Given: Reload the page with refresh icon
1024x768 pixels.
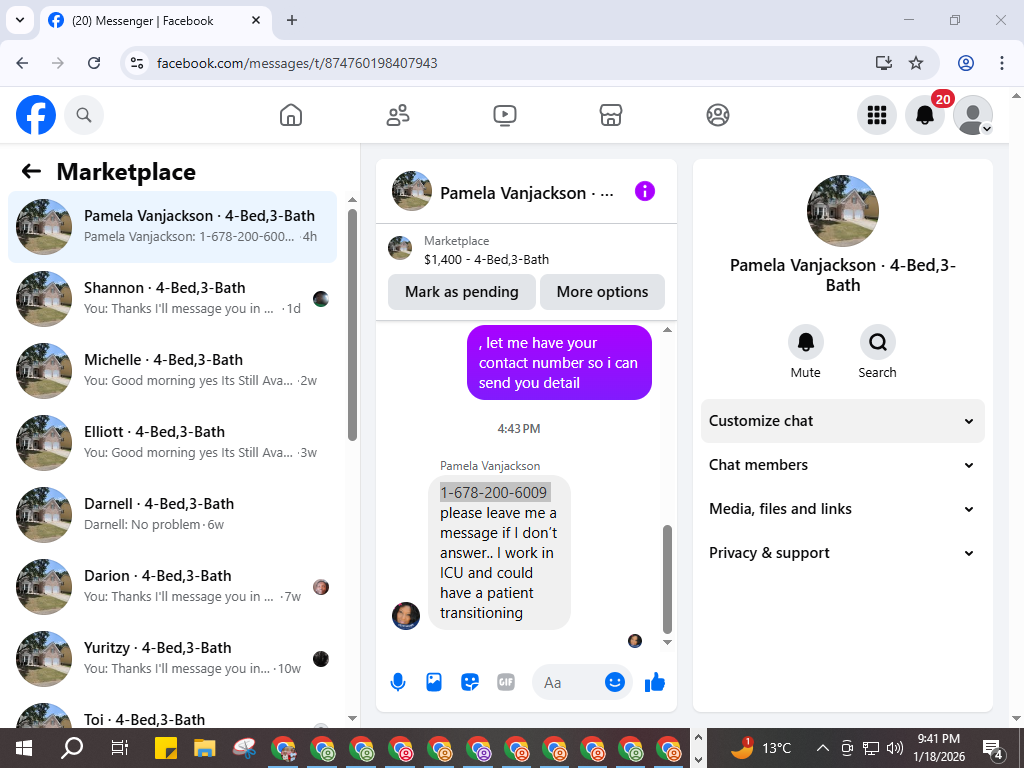Looking at the screenshot, I should point(94,63).
